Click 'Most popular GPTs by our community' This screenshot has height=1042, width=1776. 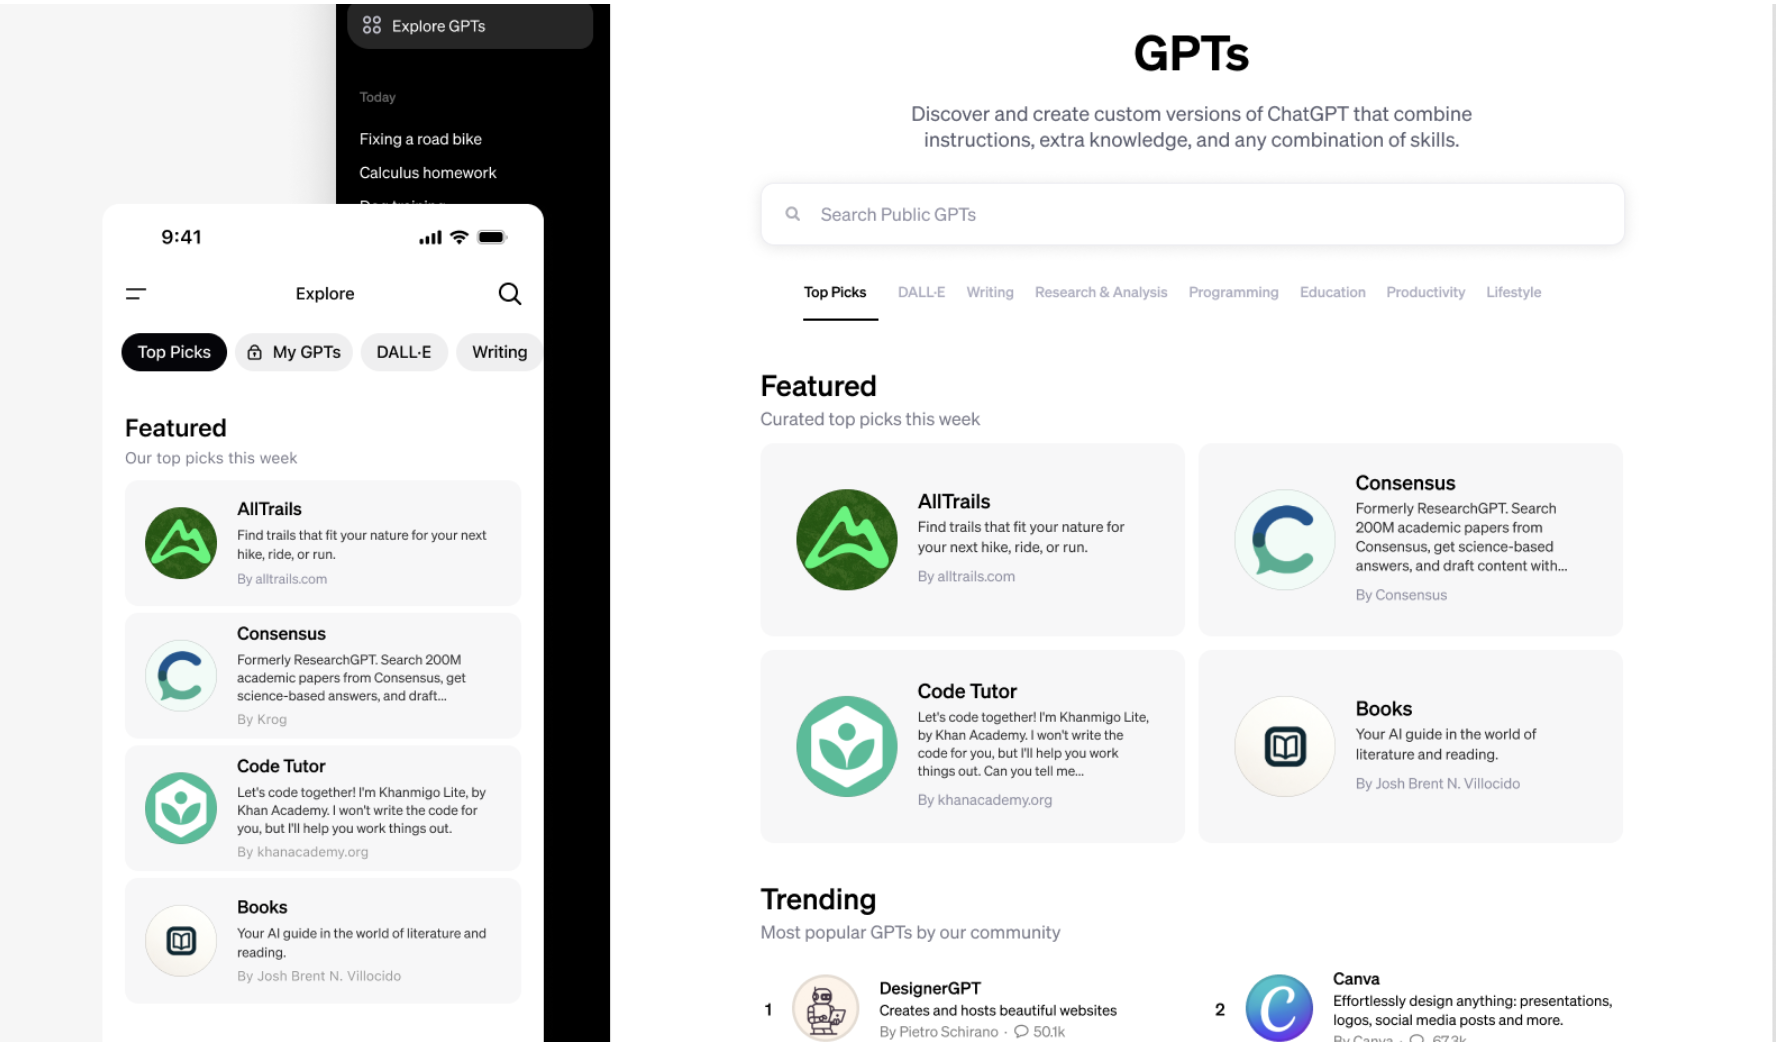[x=910, y=932]
